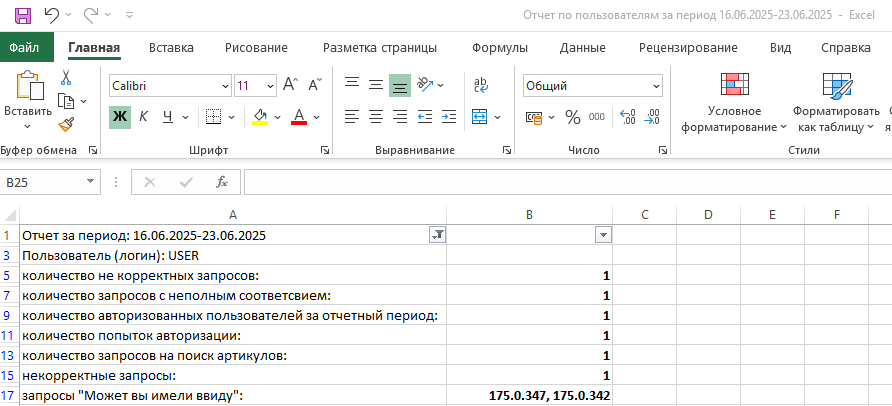Screen dimensions: 892x406
Task: Click the Copy icon
Action: (67, 102)
